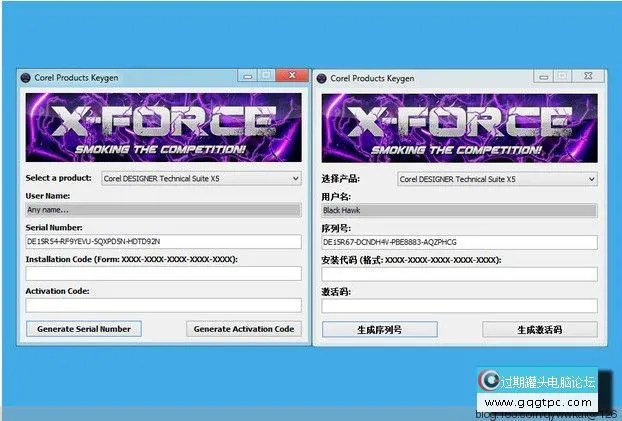Focus the Installation Code input field
622x421 pixels.
[163, 273]
